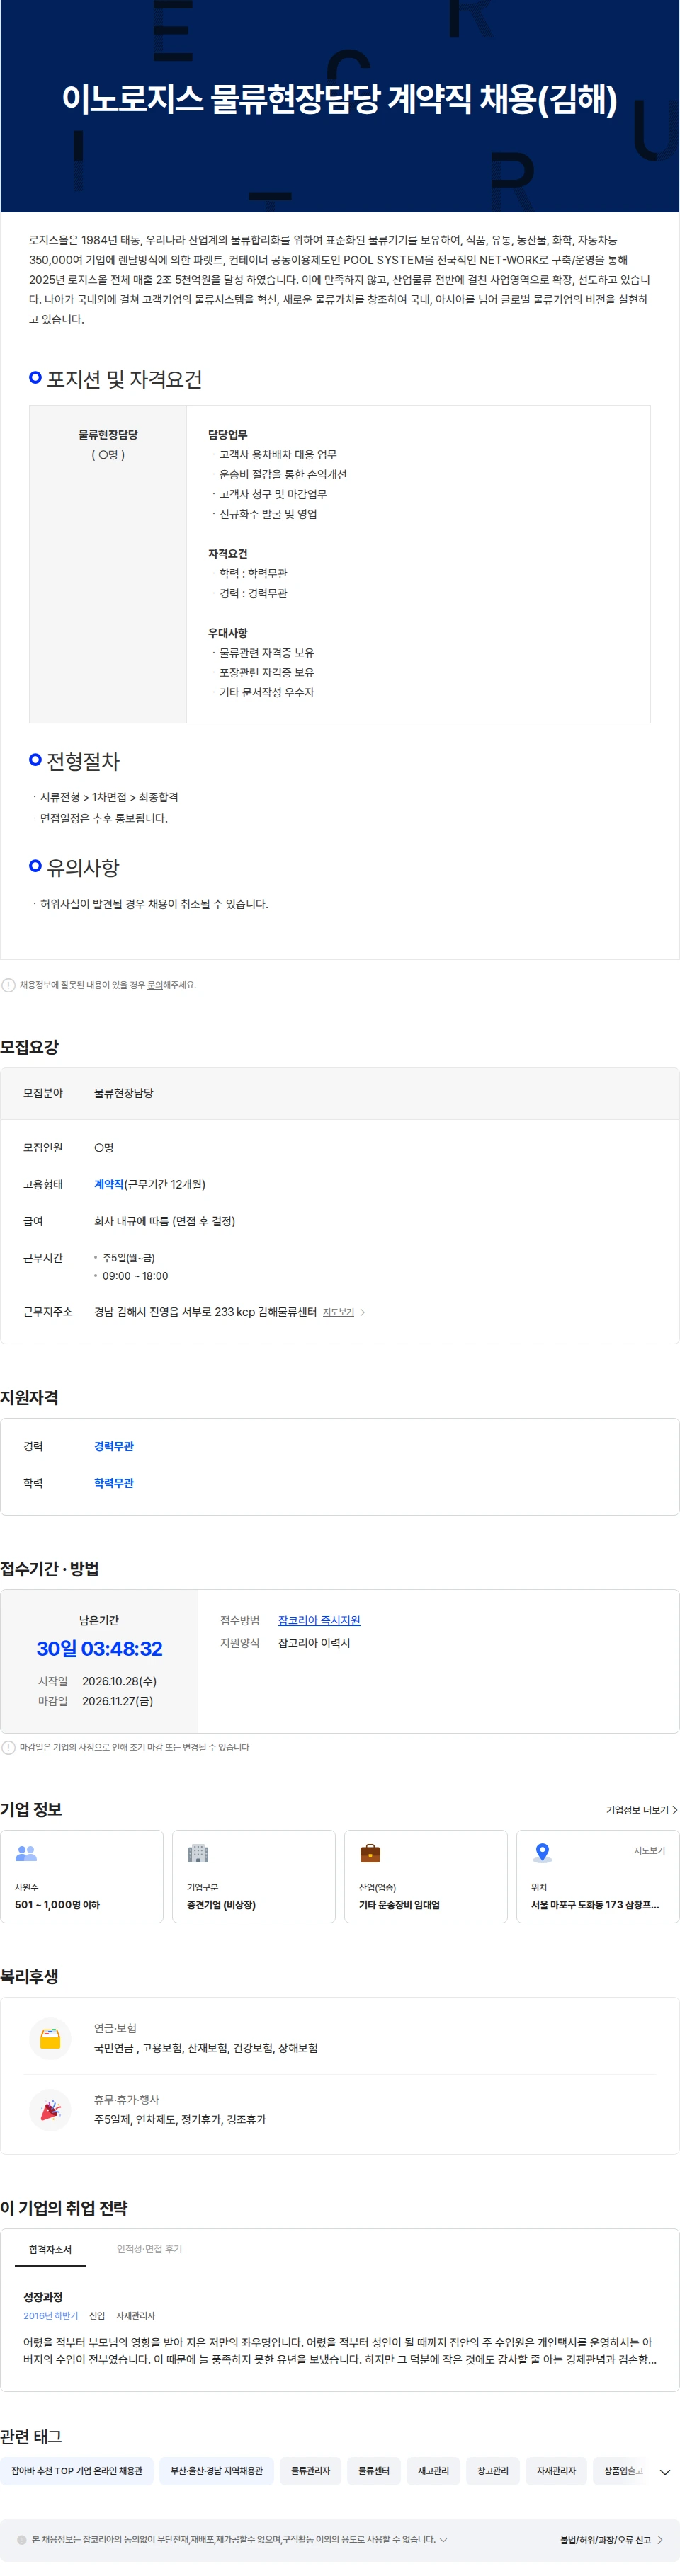Click the info icon in the footer notice

[x=22, y=2539]
